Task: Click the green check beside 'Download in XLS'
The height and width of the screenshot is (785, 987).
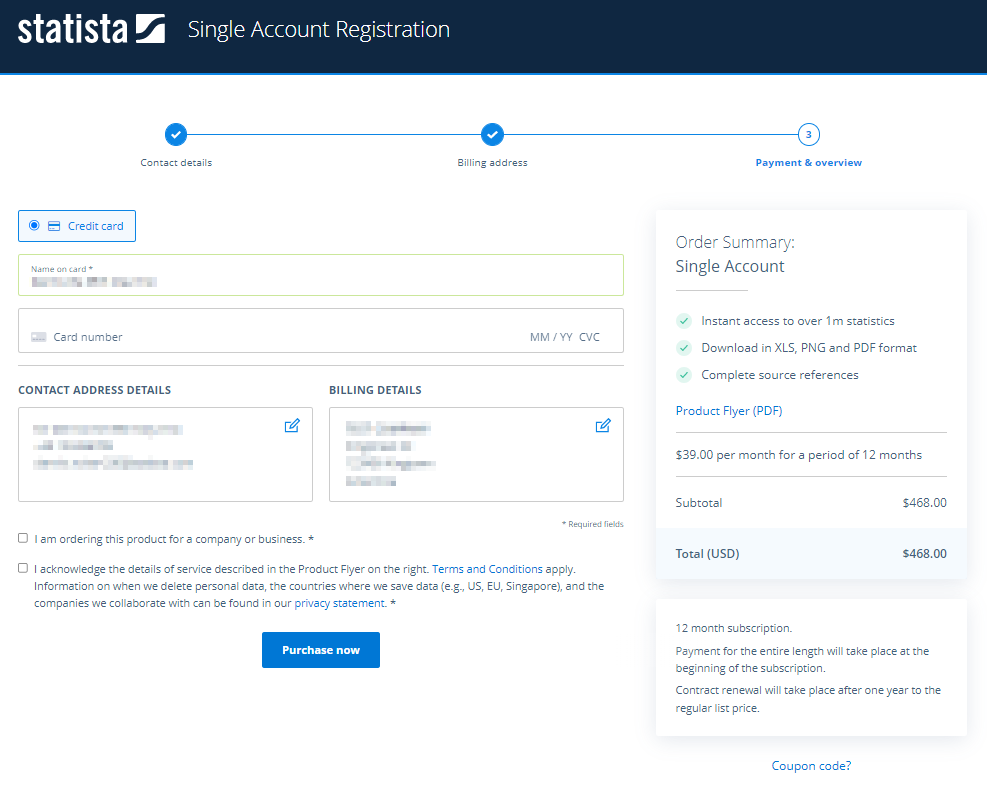Action: (684, 347)
